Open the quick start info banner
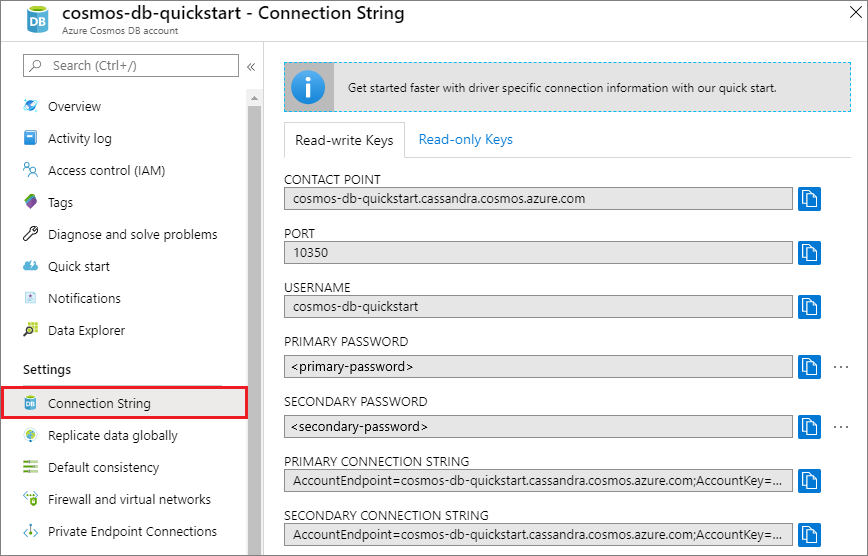Viewport: 868px width, 556px height. click(567, 87)
